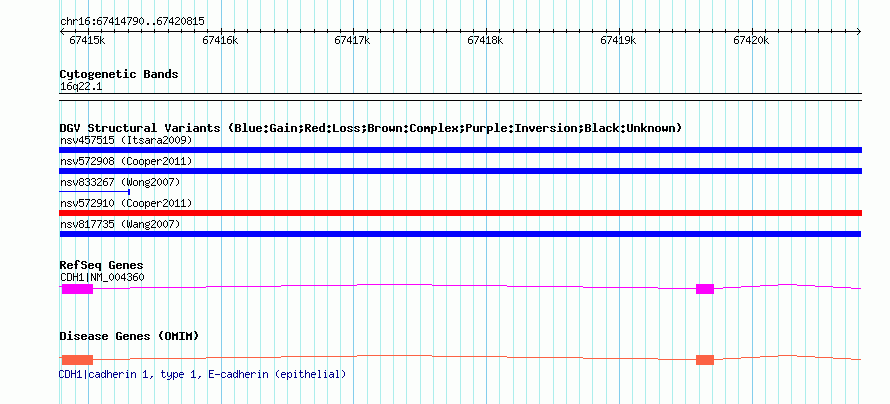Click the blue gain bar under nsv572908

point(460,171)
